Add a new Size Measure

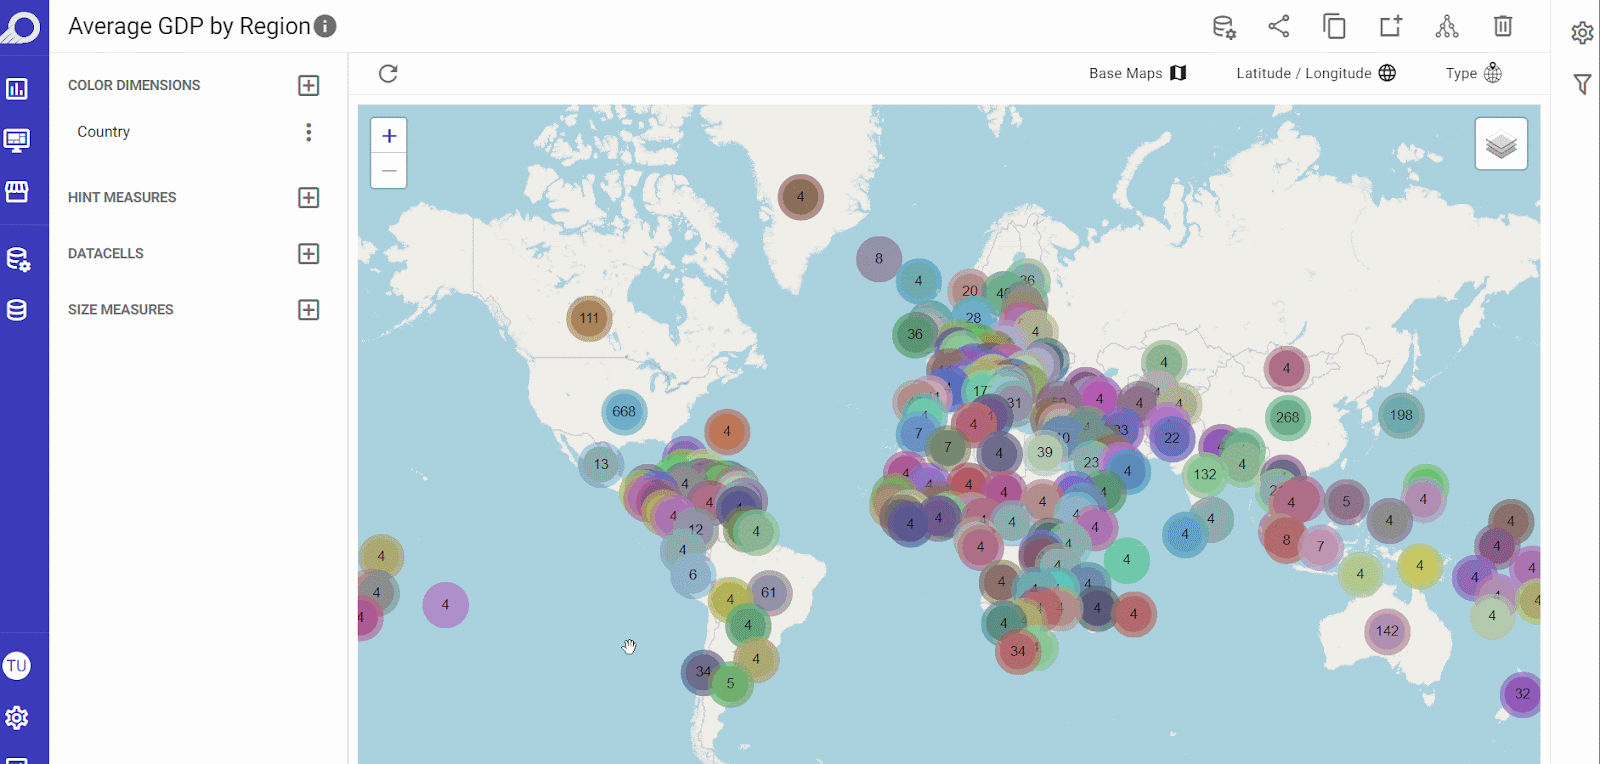(x=309, y=310)
